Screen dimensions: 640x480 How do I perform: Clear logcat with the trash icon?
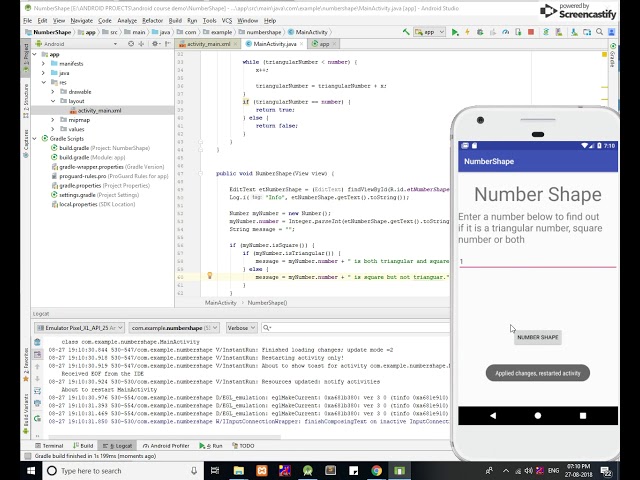pos(37,342)
